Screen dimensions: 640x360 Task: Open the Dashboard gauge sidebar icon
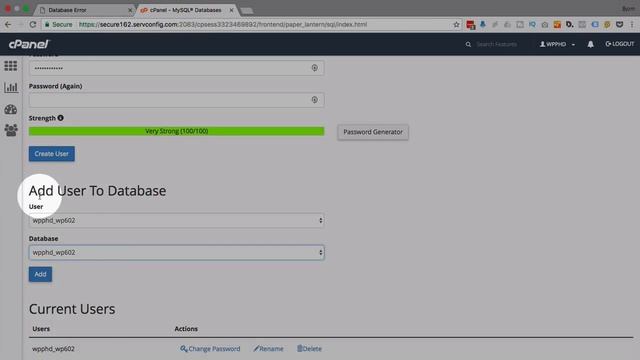(11, 109)
